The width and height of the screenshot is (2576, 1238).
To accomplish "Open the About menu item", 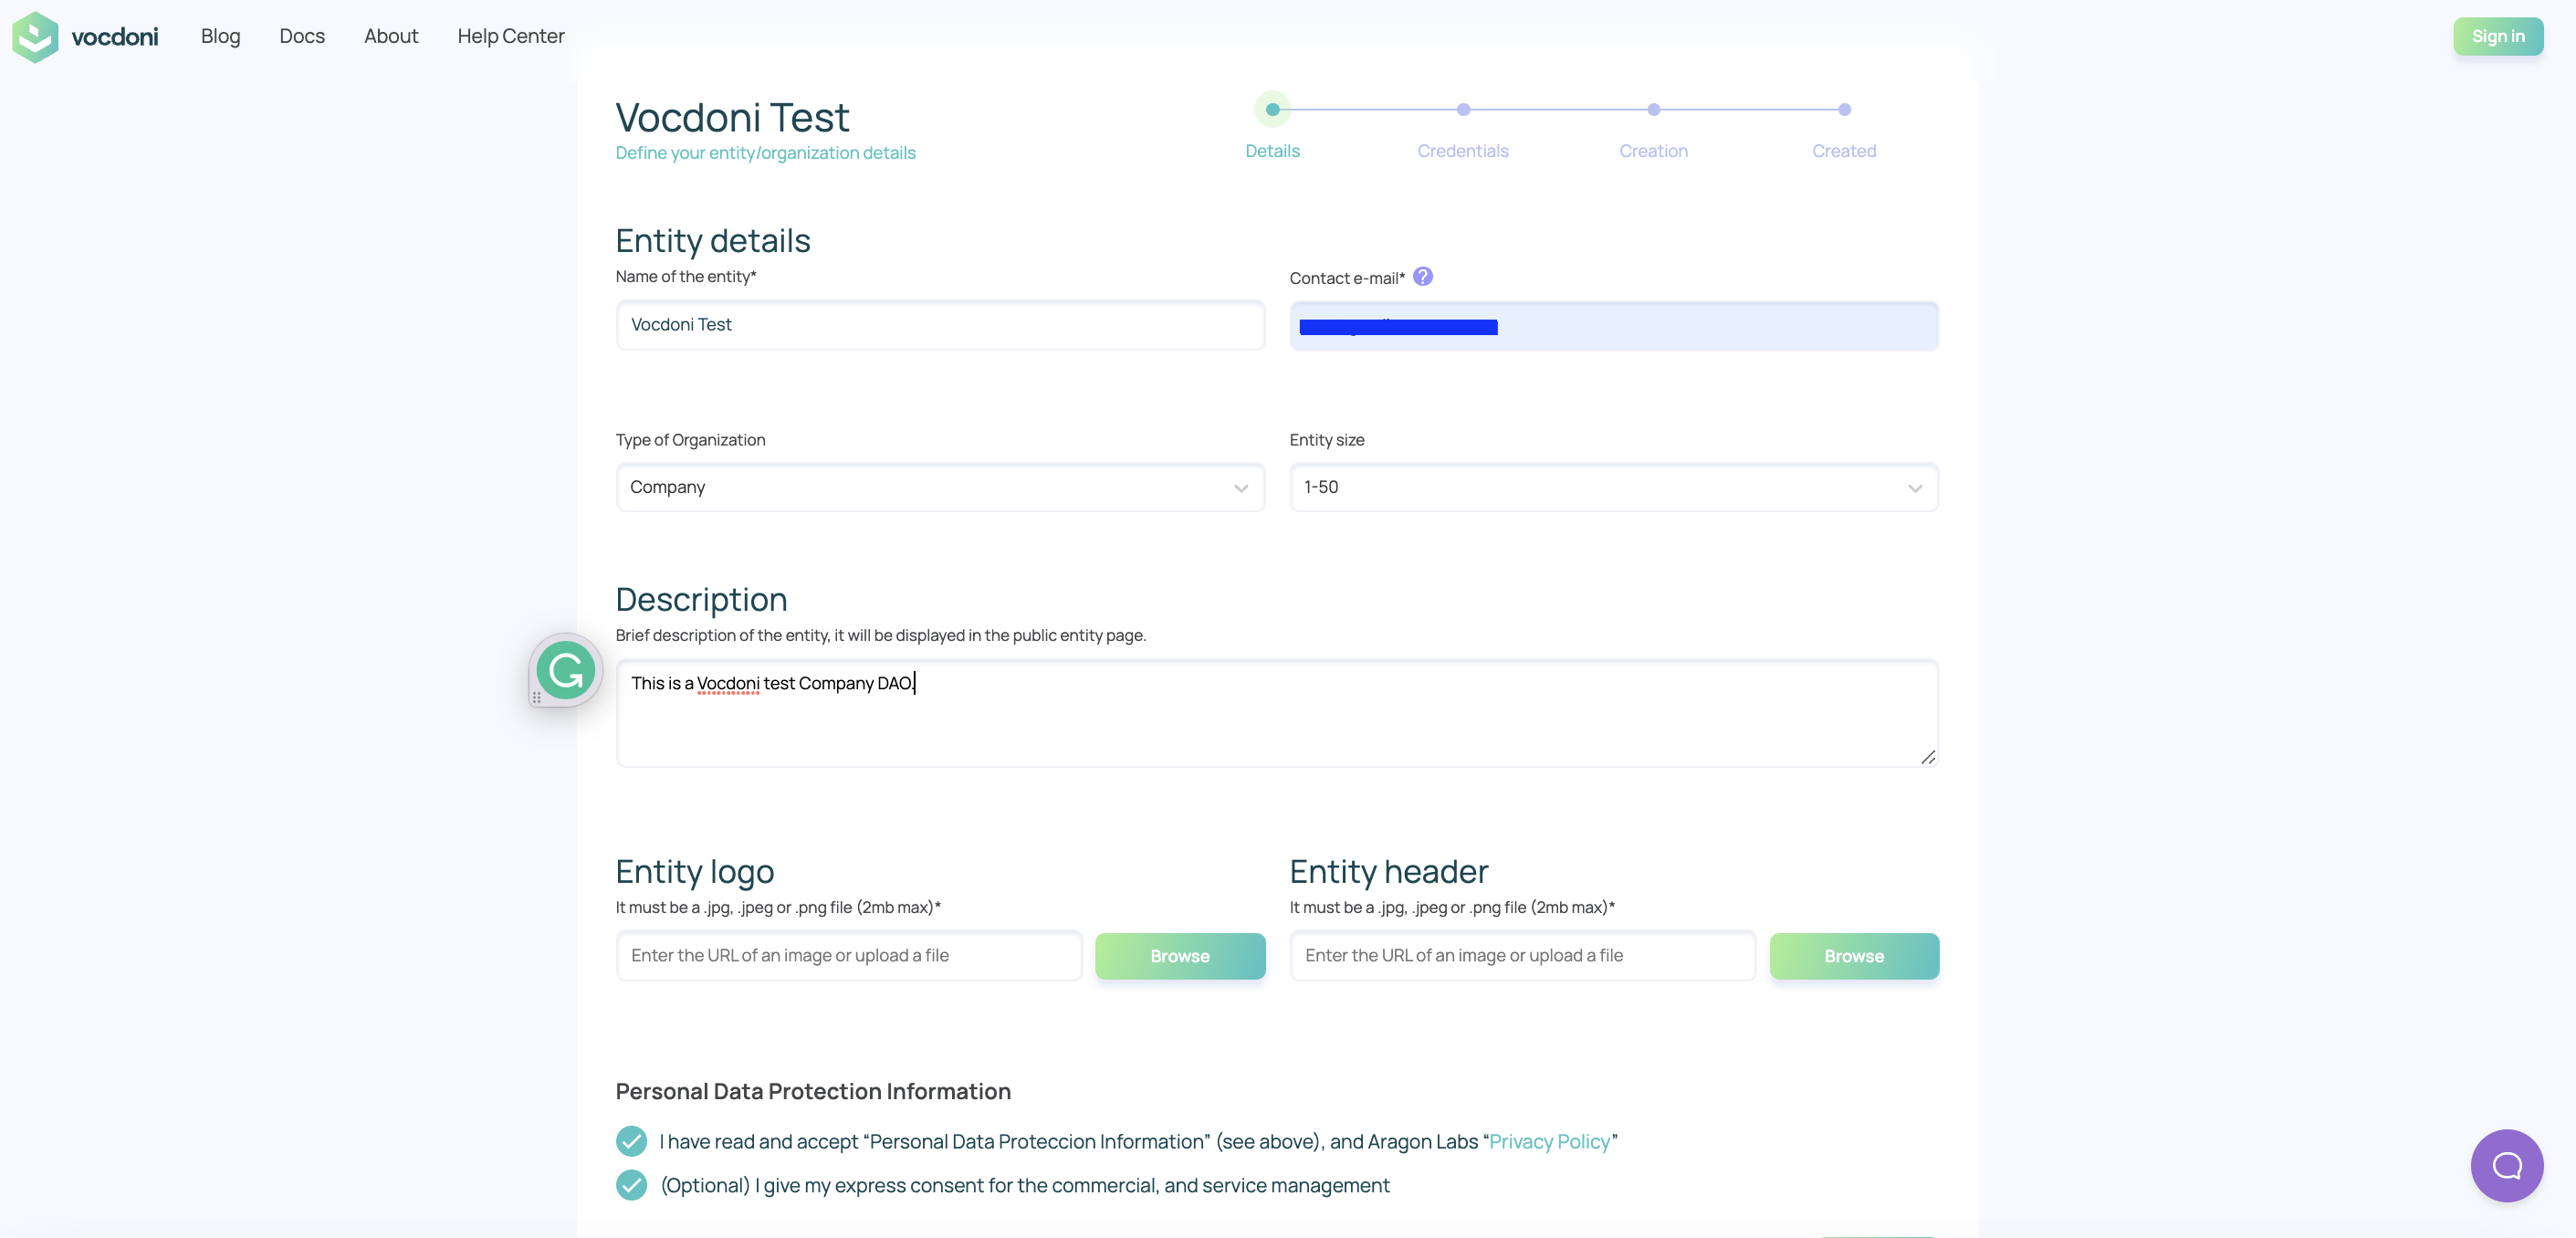I will (x=391, y=36).
